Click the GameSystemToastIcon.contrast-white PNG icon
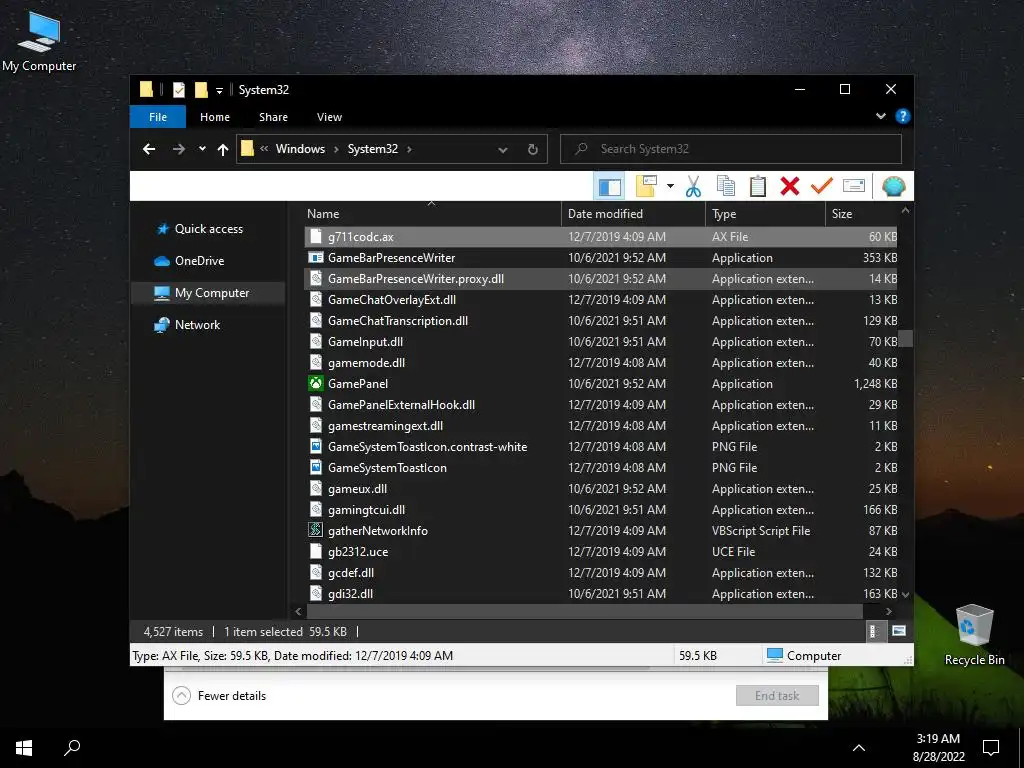 pyautogui.click(x=315, y=446)
